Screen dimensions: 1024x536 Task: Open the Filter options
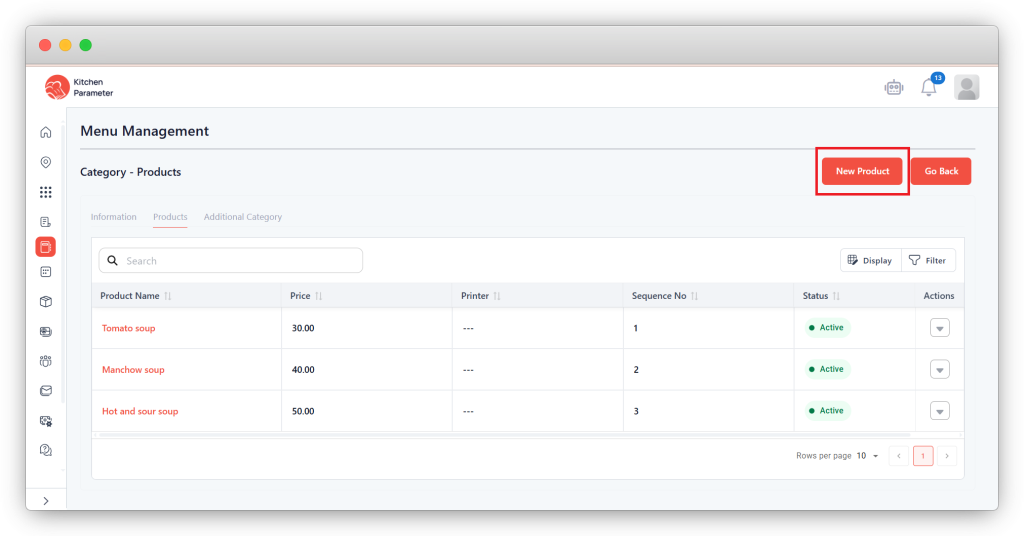point(928,261)
